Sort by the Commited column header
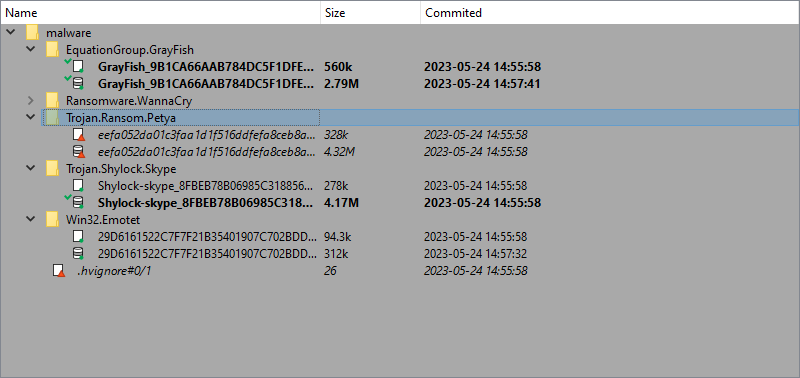The width and height of the screenshot is (800, 378). [610, 12]
